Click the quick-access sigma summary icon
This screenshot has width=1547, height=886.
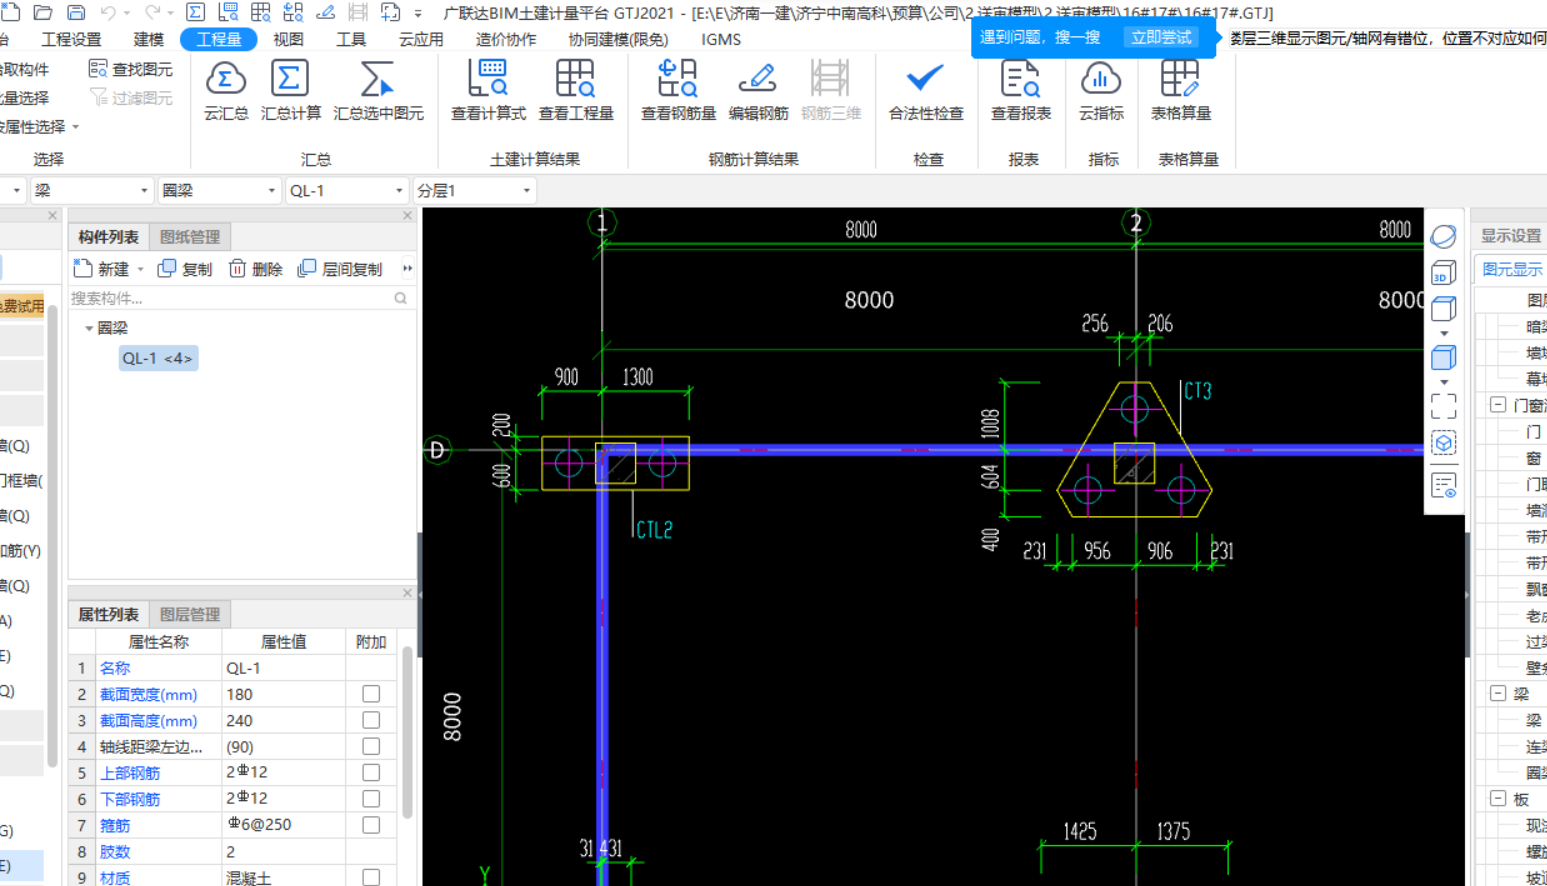pos(196,12)
